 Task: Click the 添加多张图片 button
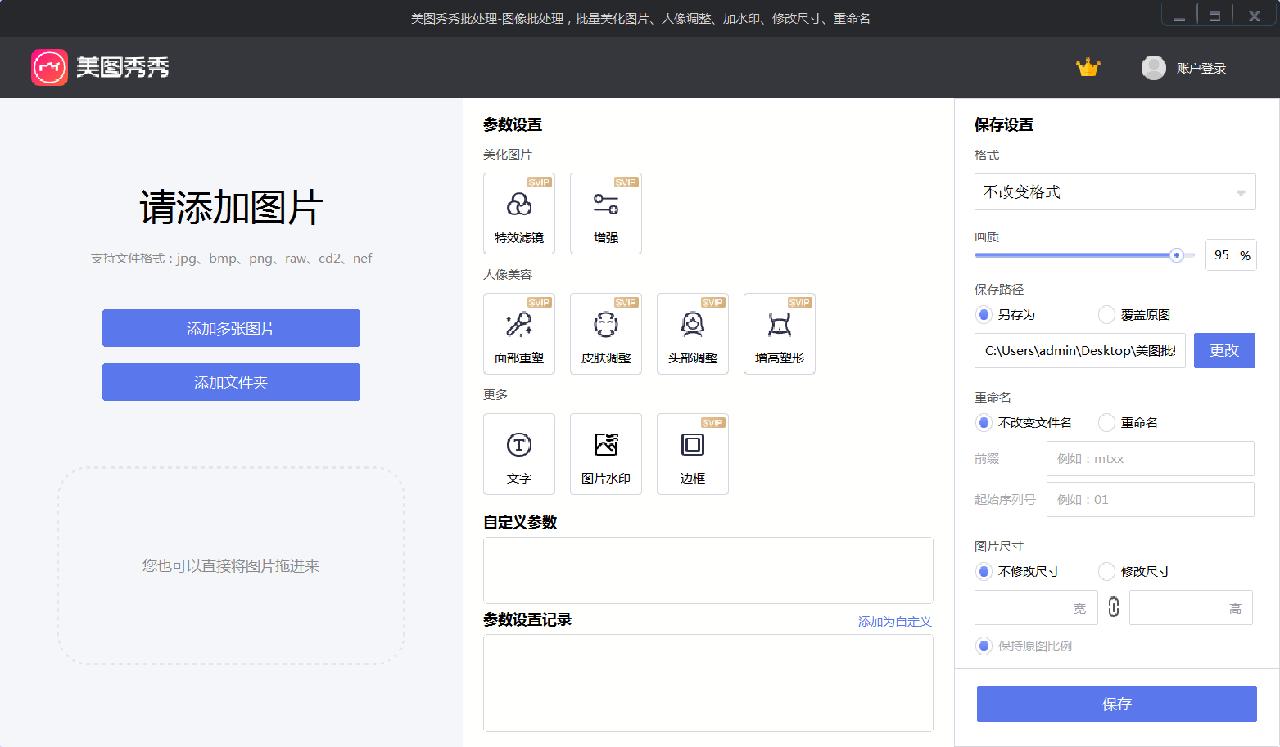click(230, 327)
